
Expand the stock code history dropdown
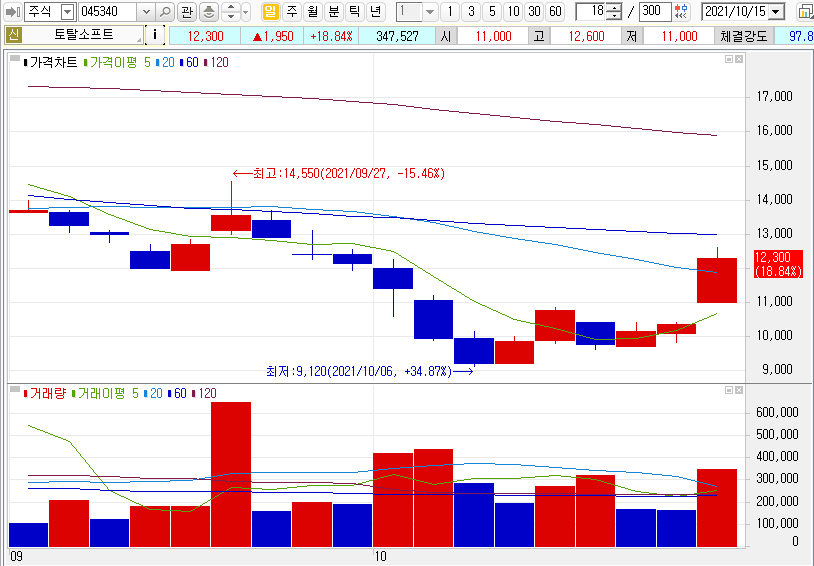tap(146, 11)
